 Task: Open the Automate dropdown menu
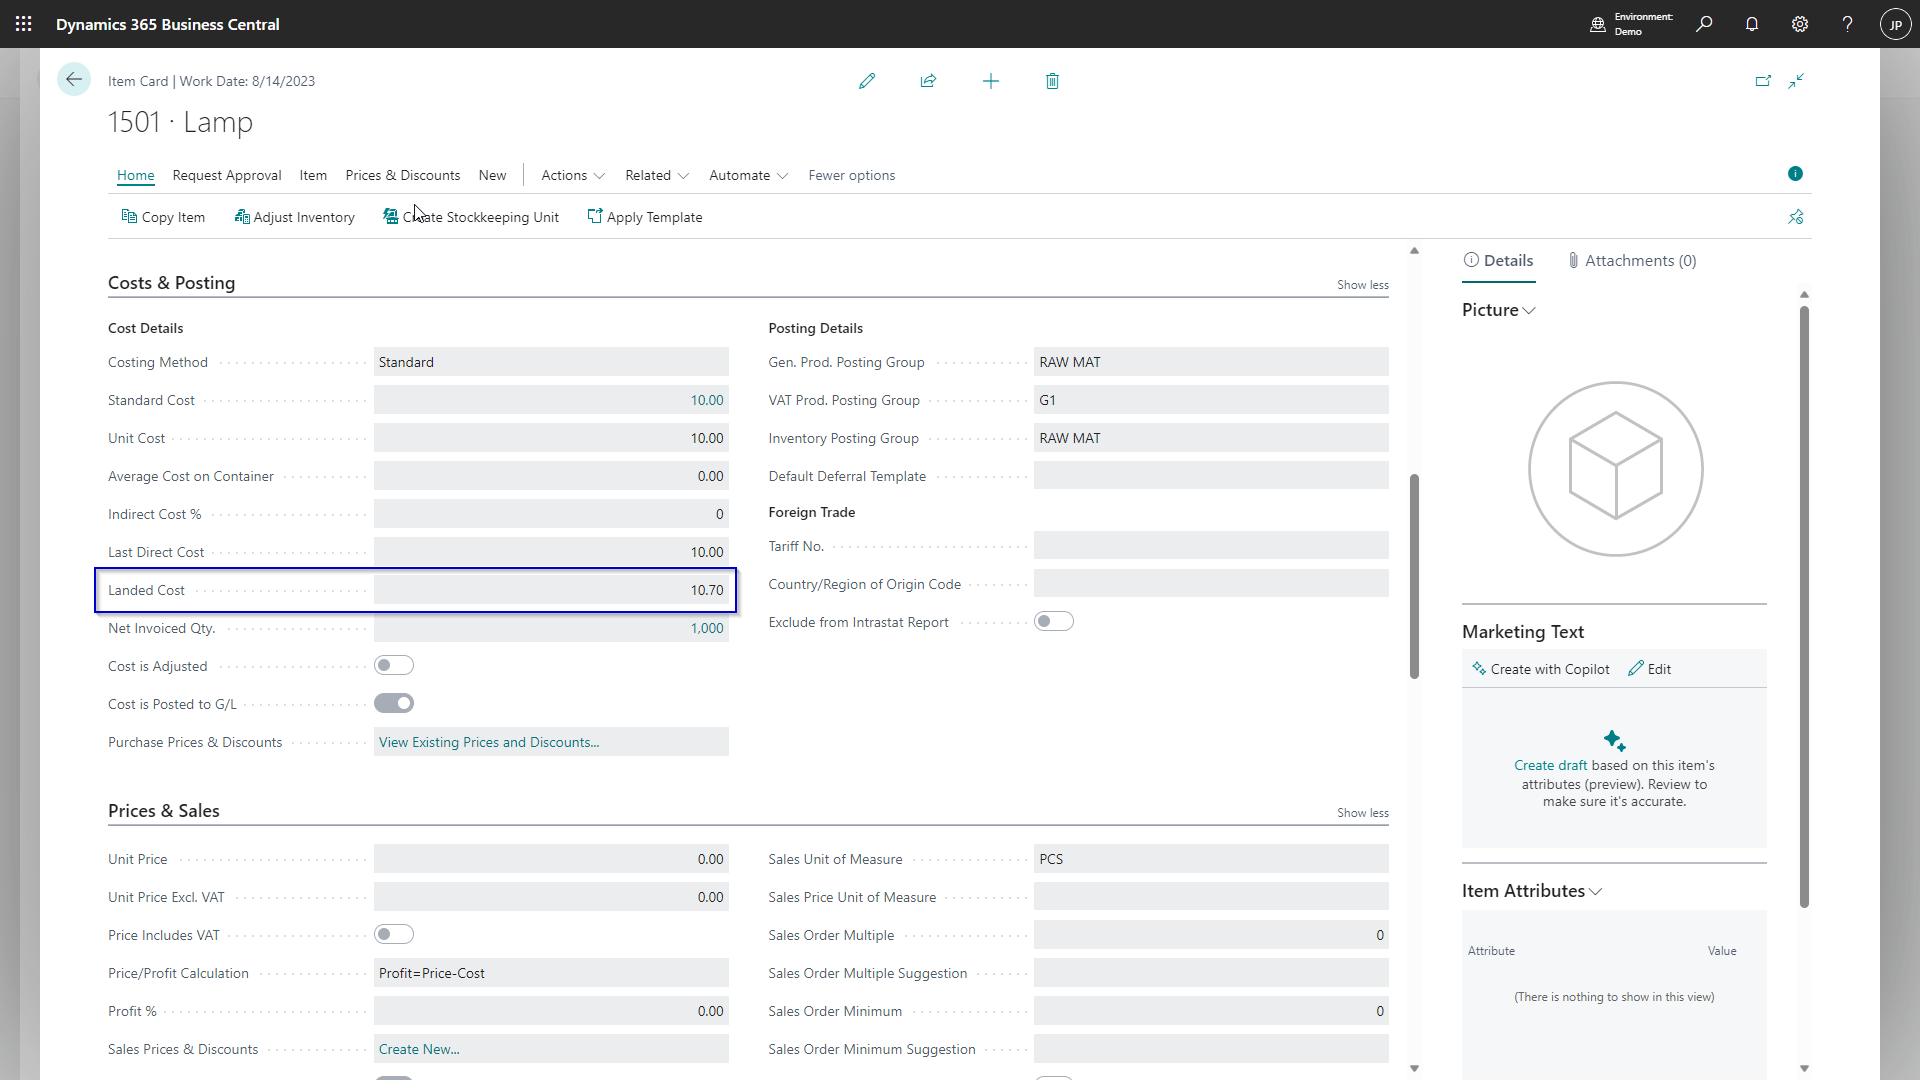(749, 175)
